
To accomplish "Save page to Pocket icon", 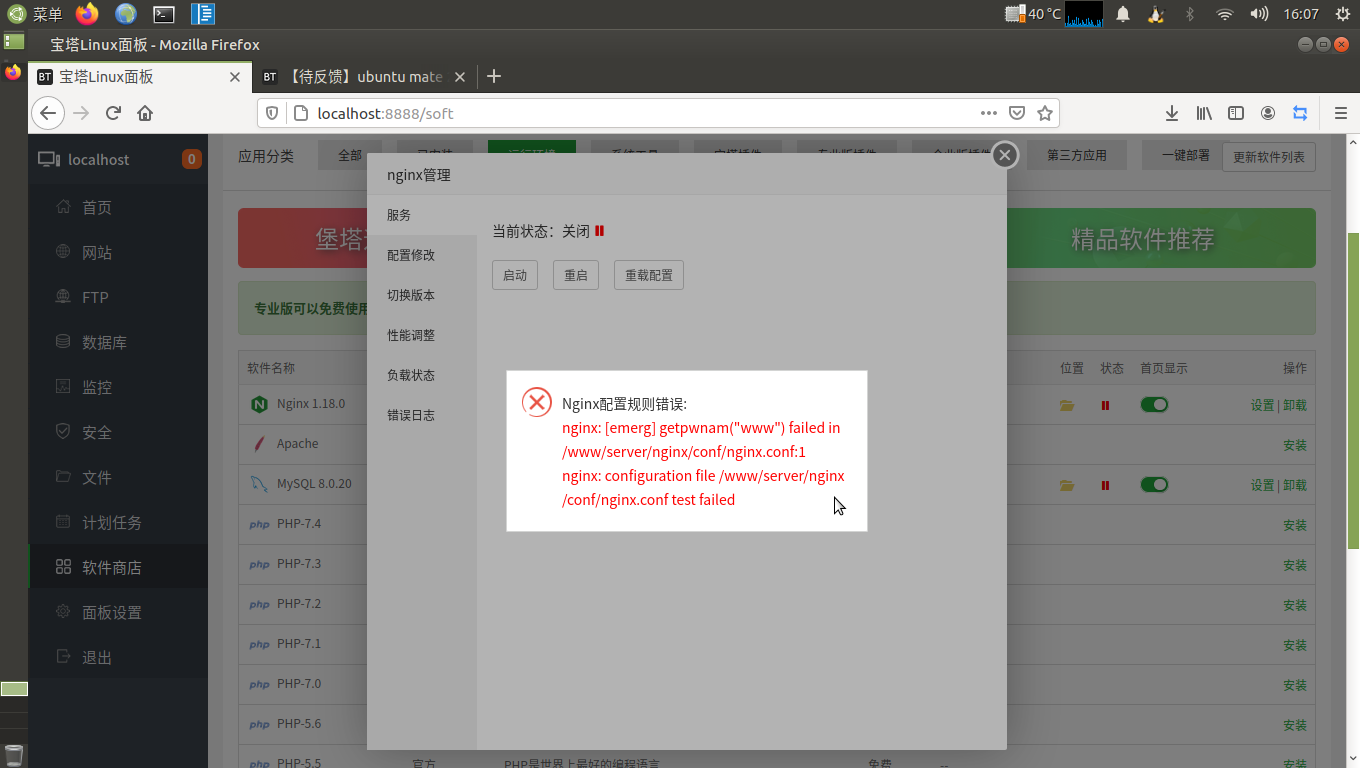I will (1017, 113).
